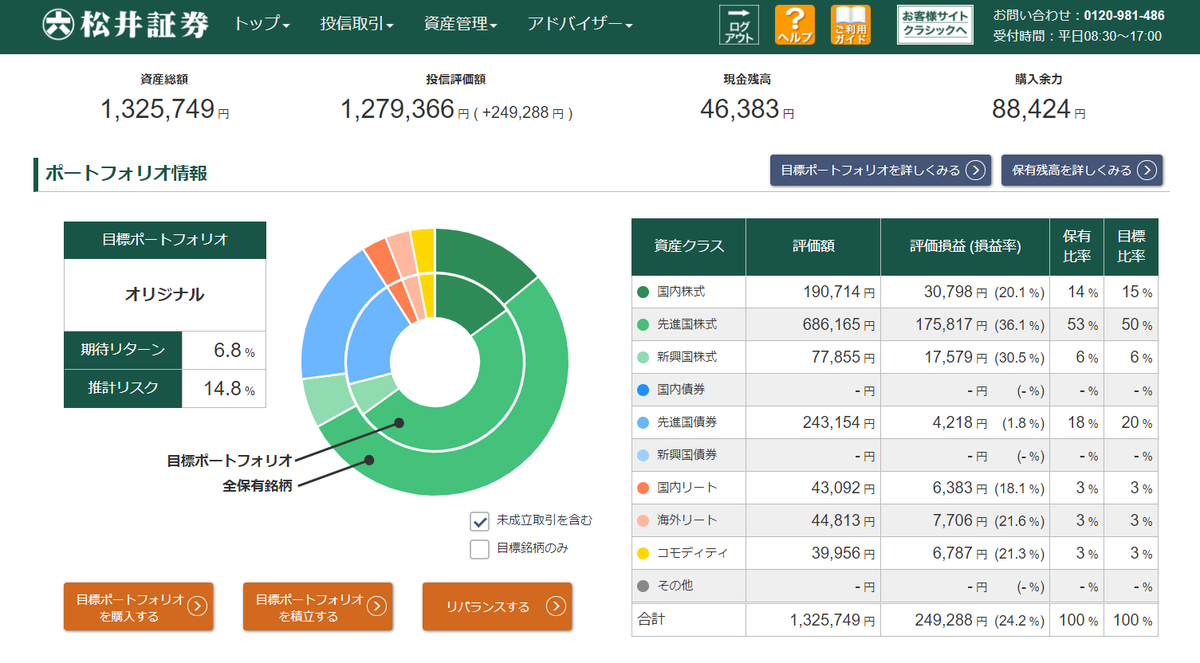Open the ヘルプ help icon

click(x=795, y=25)
